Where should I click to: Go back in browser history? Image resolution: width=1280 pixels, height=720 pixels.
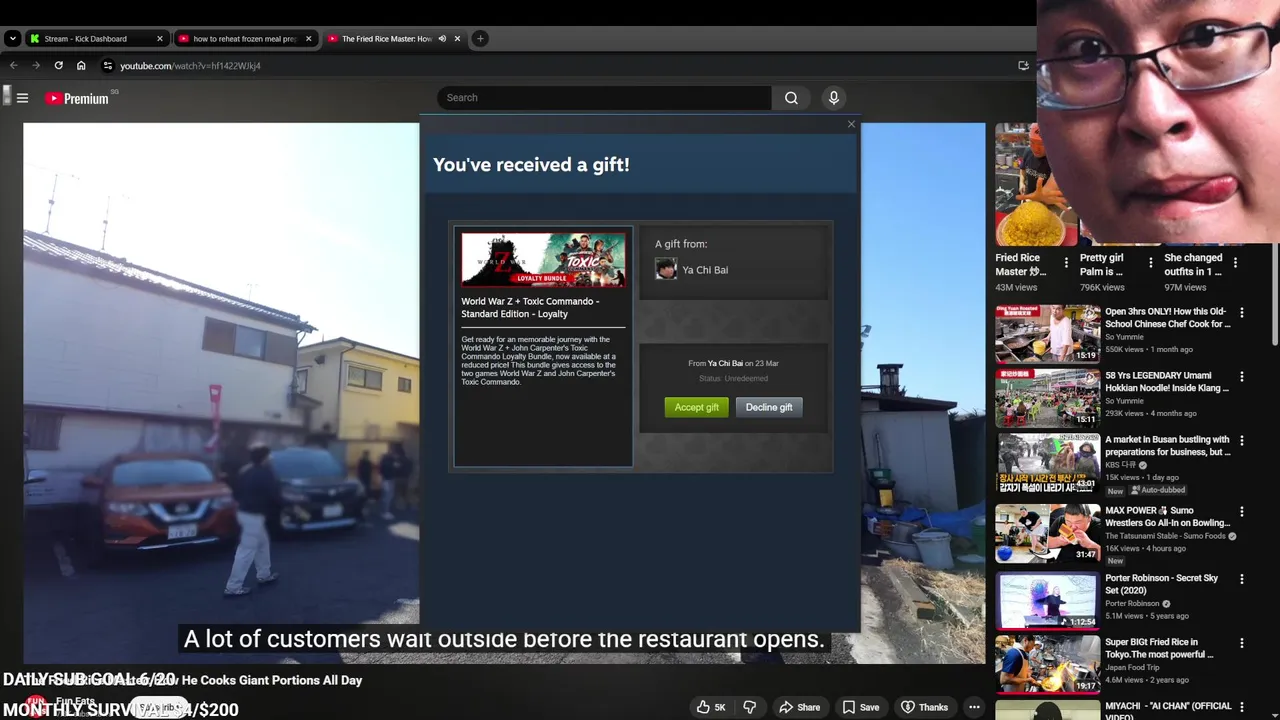point(13,66)
